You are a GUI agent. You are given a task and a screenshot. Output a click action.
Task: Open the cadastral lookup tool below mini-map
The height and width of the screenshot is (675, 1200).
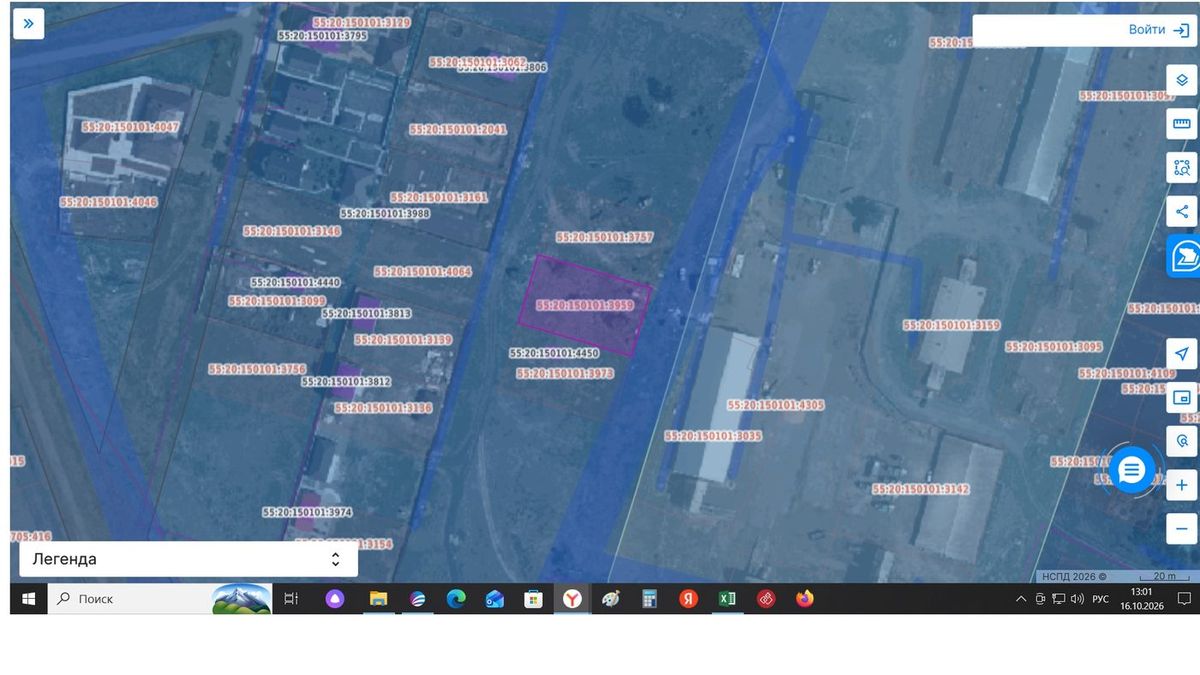click(1182, 441)
